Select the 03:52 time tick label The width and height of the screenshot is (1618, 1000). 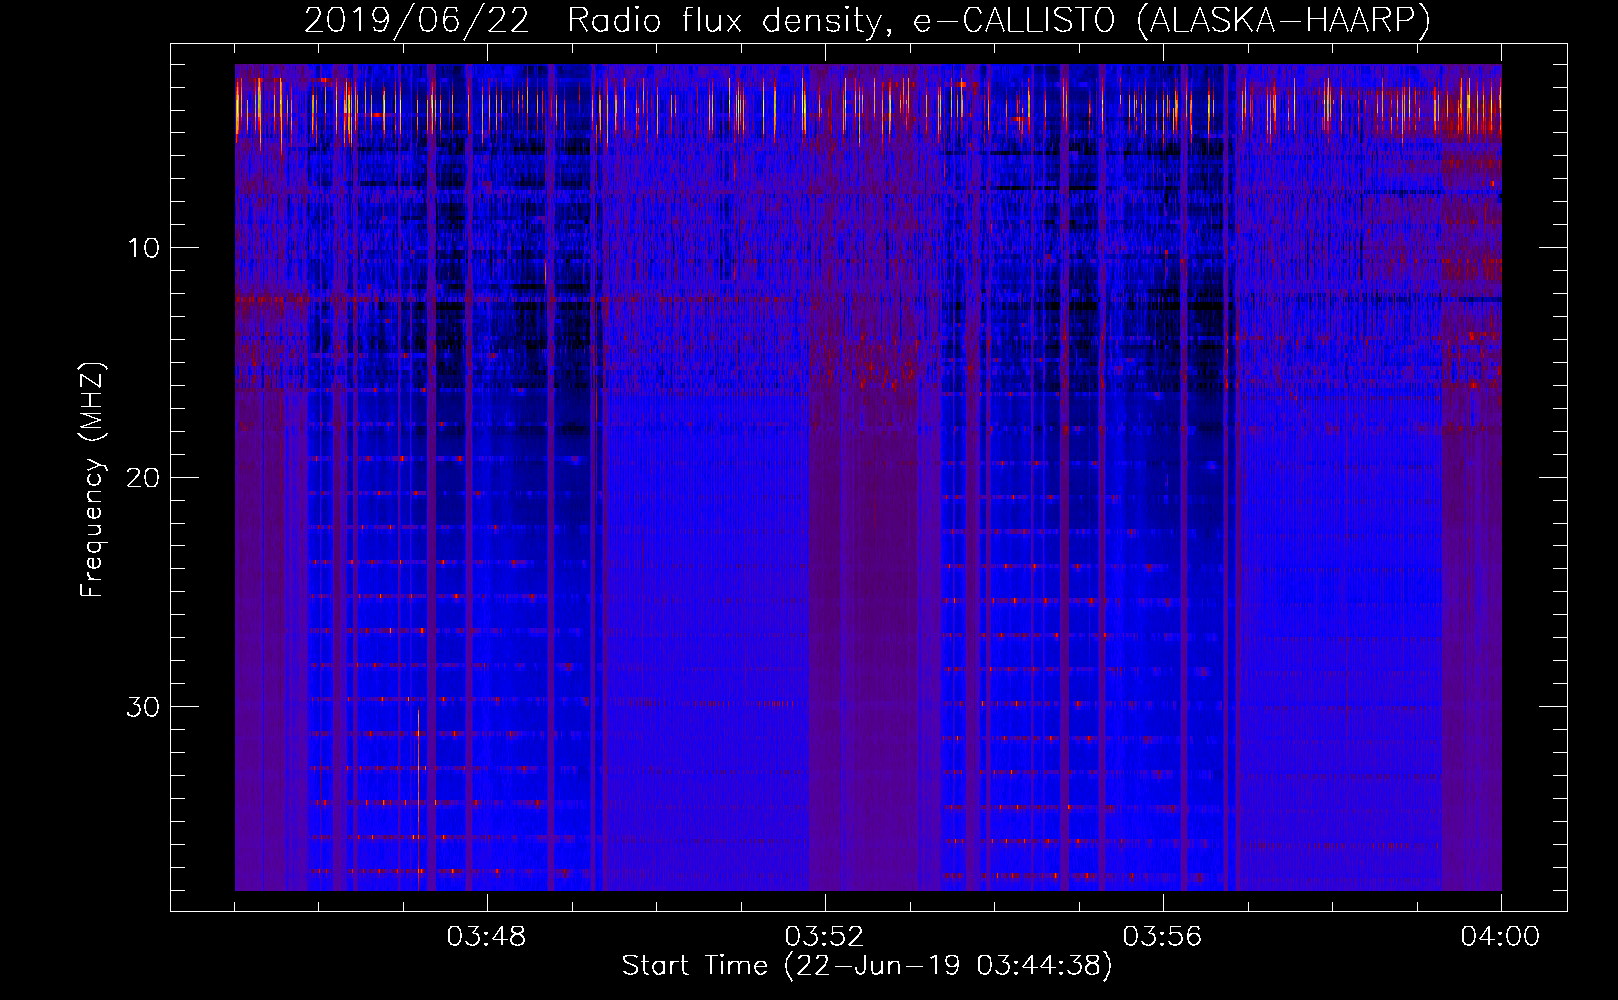tap(825, 937)
